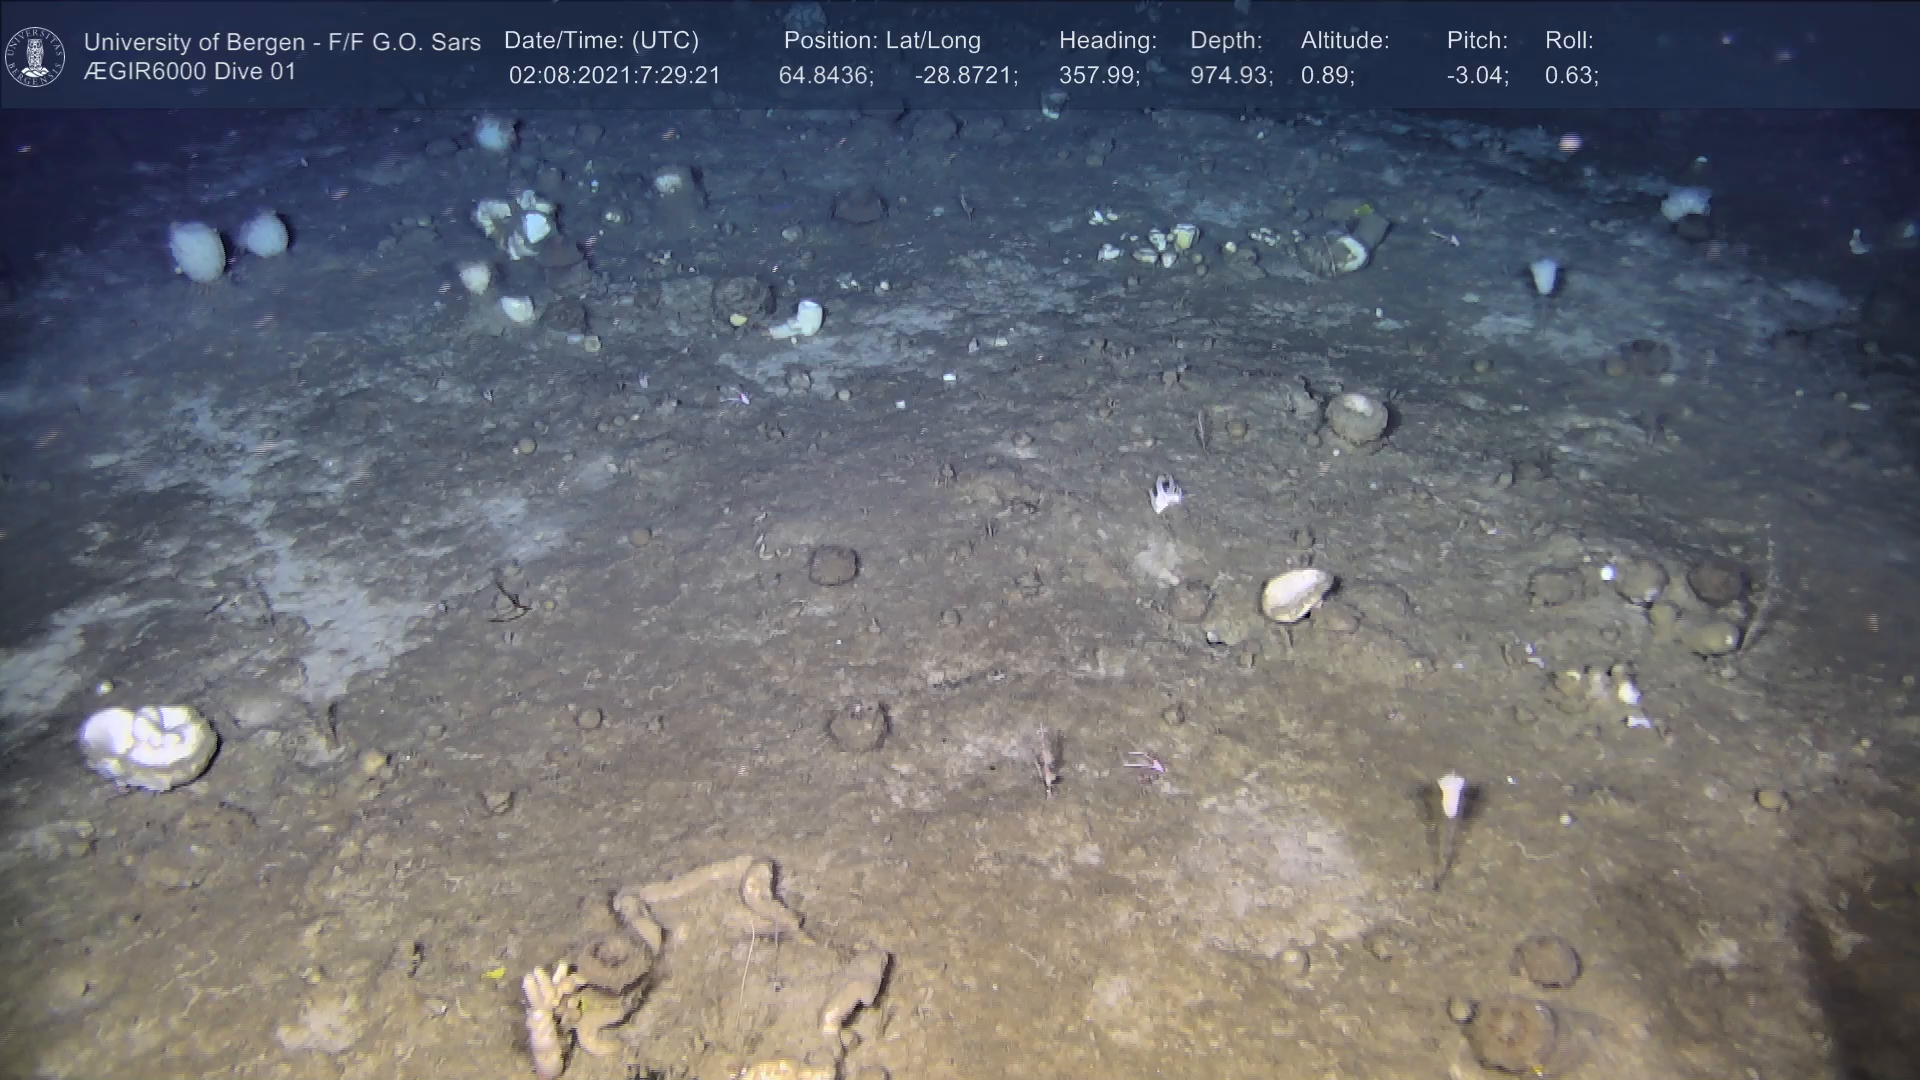Screen dimensions: 1920x1080
Task: Select the 02:08:2021:7:29:21 timestamp value
Action: point(614,76)
